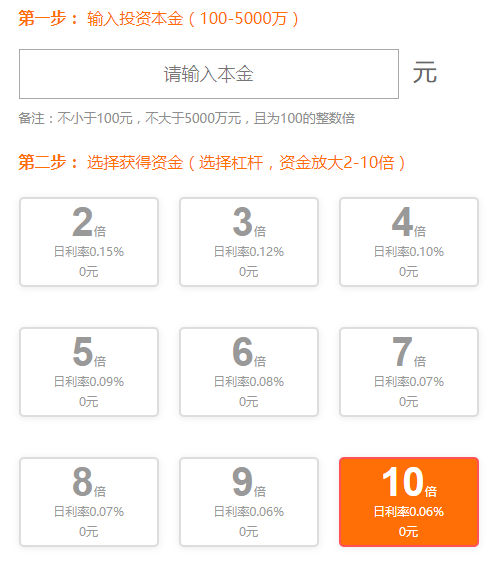501x567 pixels.
Task: Click the 0元 amount in 8倍 card
Action: [89, 532]
